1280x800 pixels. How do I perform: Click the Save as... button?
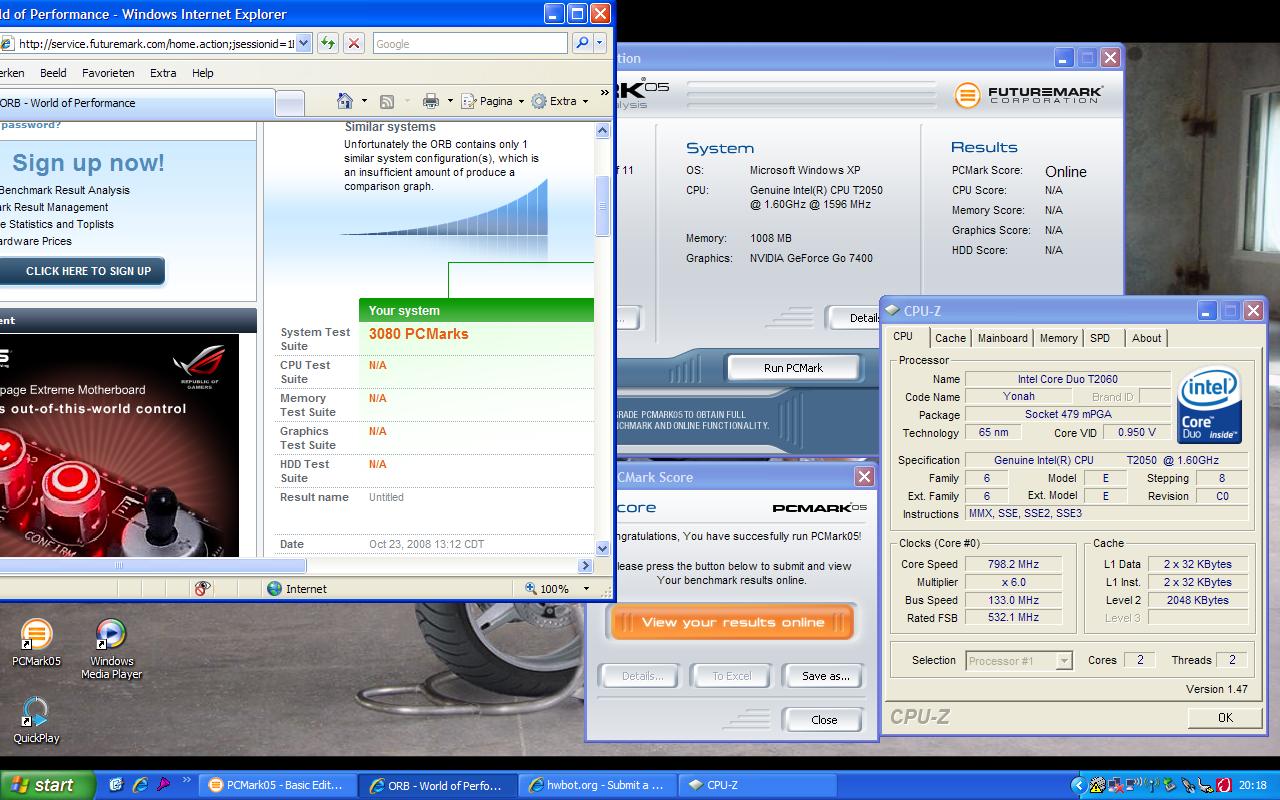point(825,676)
